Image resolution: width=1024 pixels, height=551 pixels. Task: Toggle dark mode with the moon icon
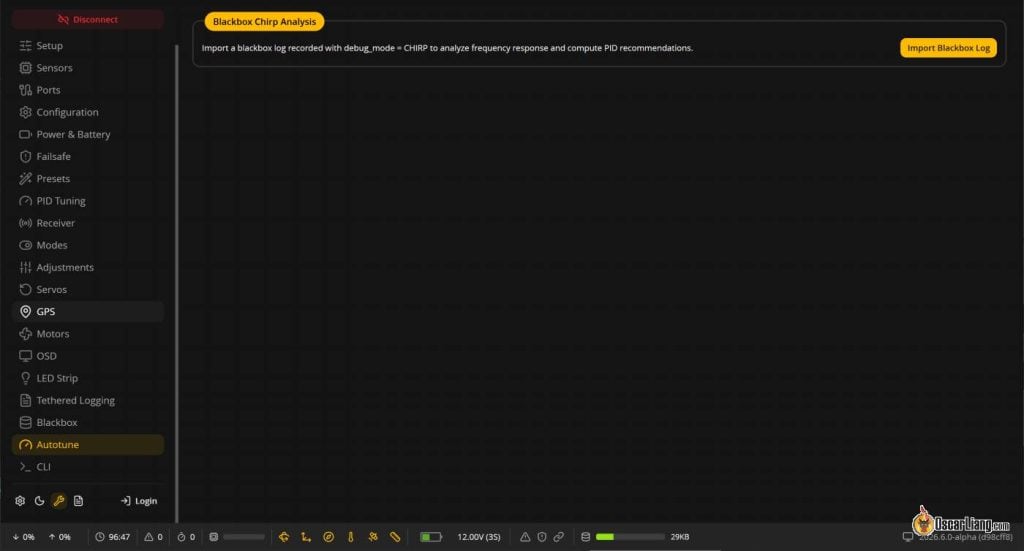click(39, 501)
